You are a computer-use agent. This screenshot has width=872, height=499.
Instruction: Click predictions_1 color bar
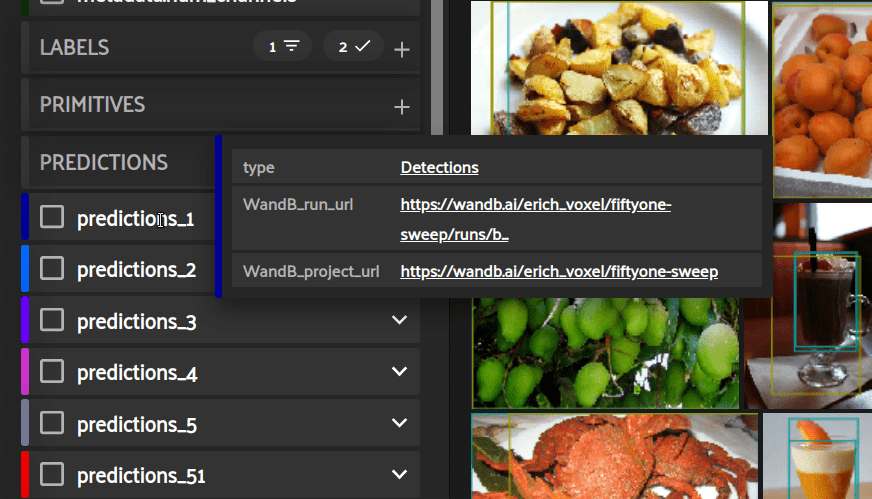25,217
